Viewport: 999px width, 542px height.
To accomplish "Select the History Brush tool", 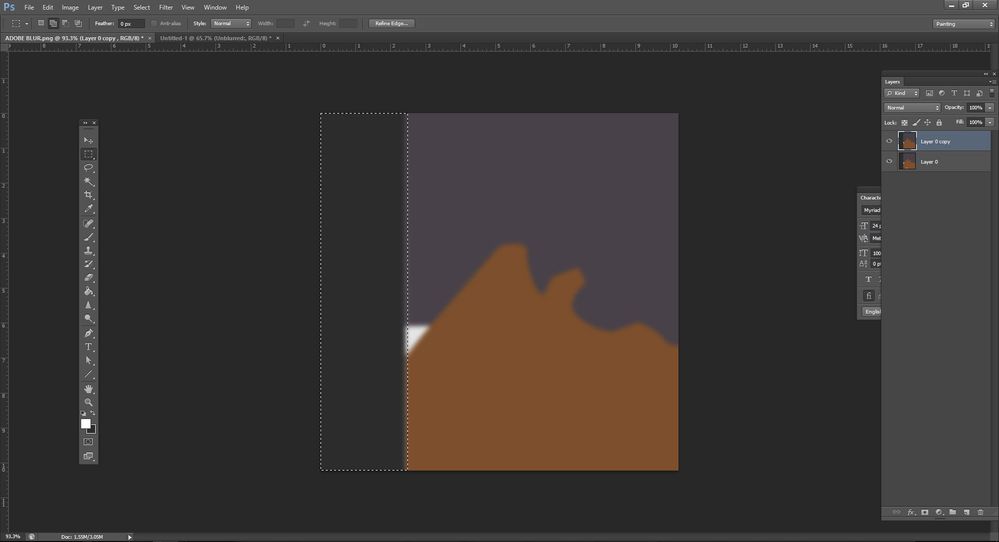I will point(89,264).
